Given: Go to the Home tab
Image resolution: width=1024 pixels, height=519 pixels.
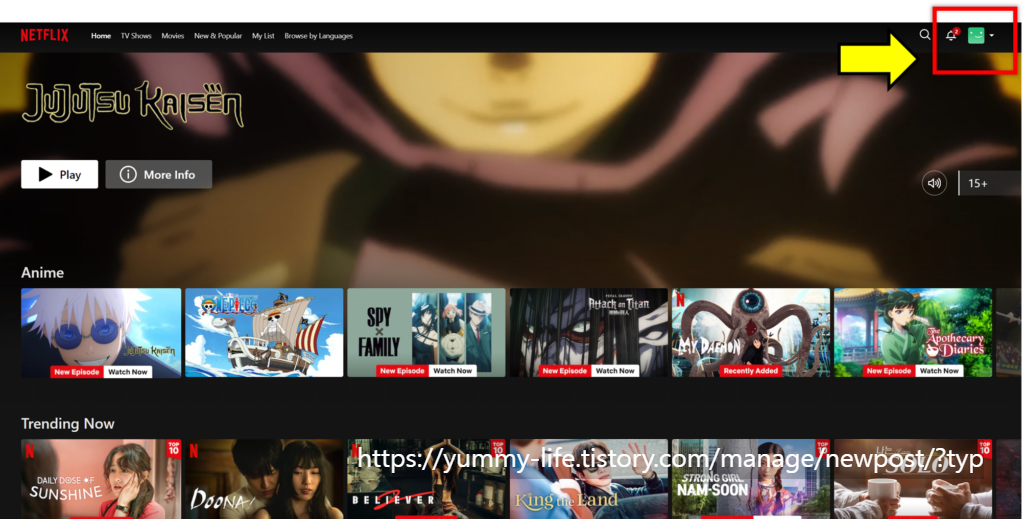Looking at the screenshot, I should 101,36.
